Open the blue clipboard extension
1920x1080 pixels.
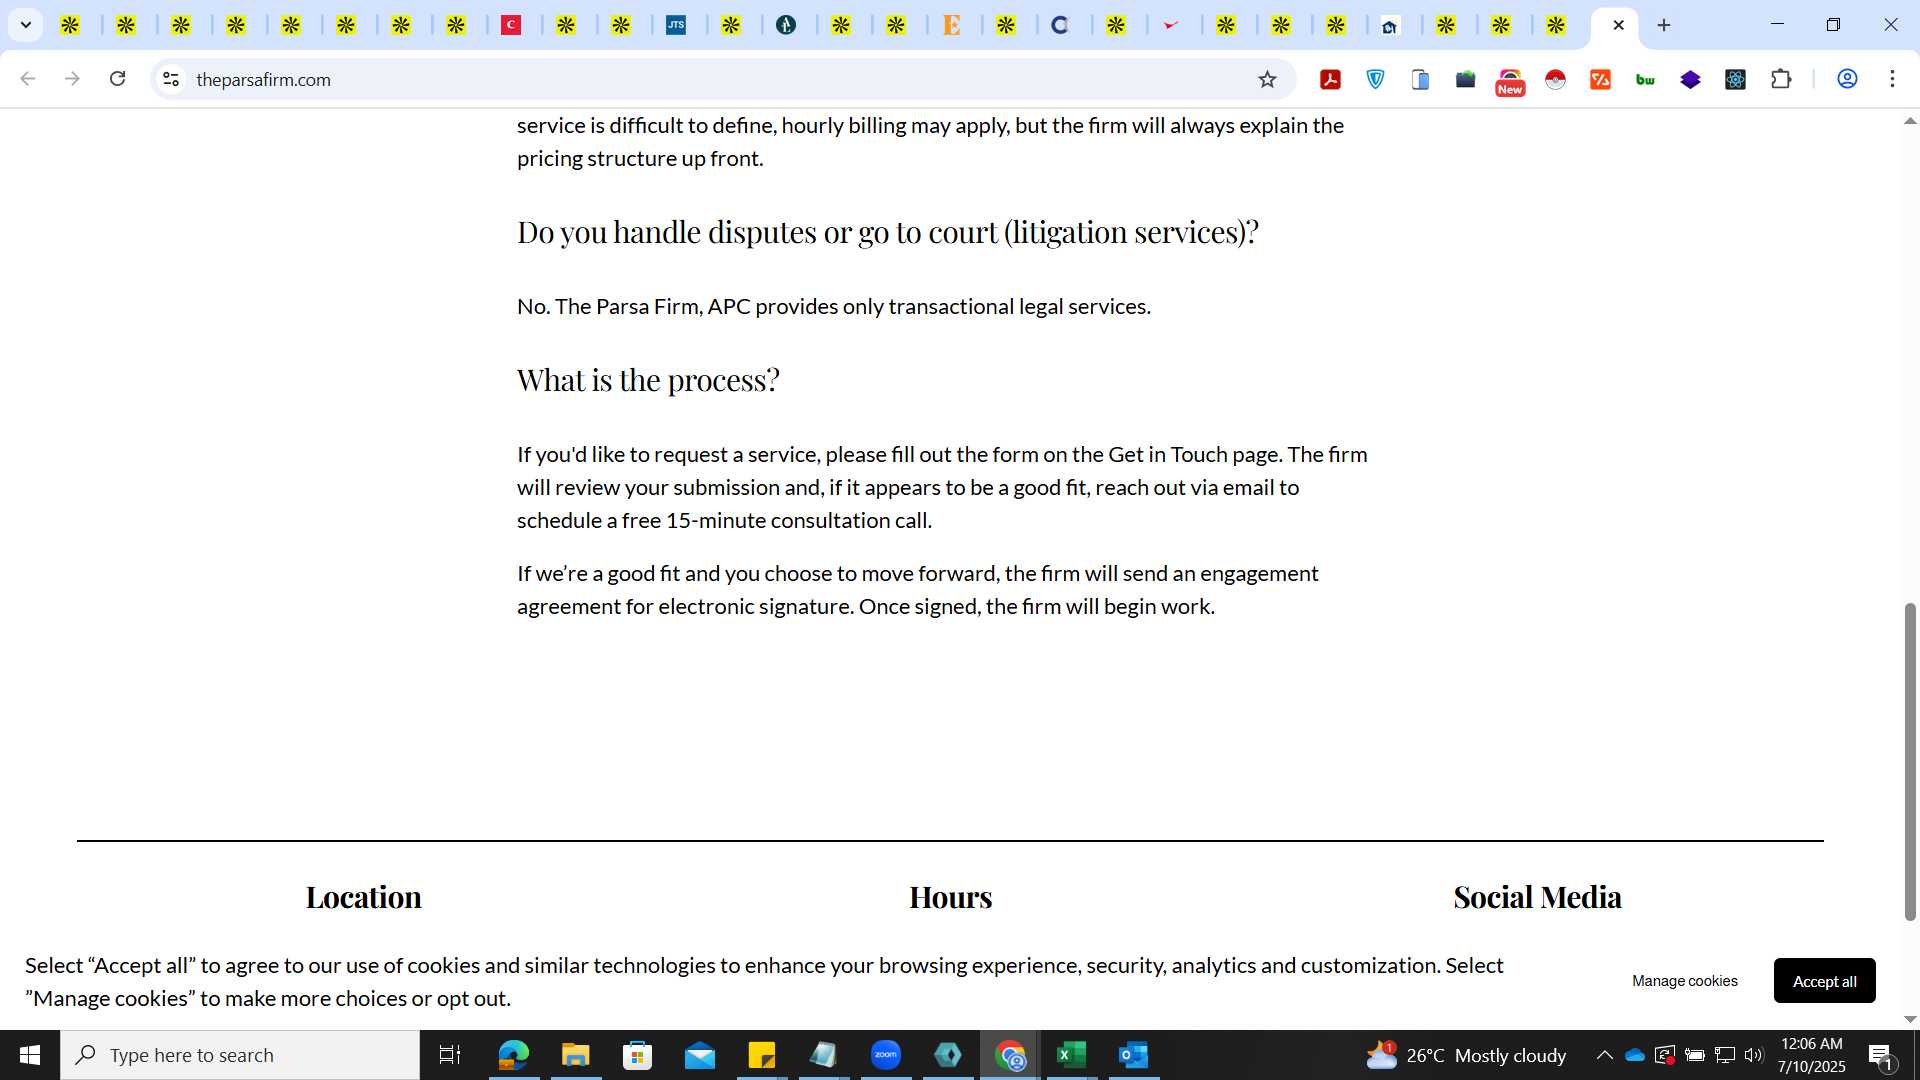pyautogui.click(x=1420, y=79)
